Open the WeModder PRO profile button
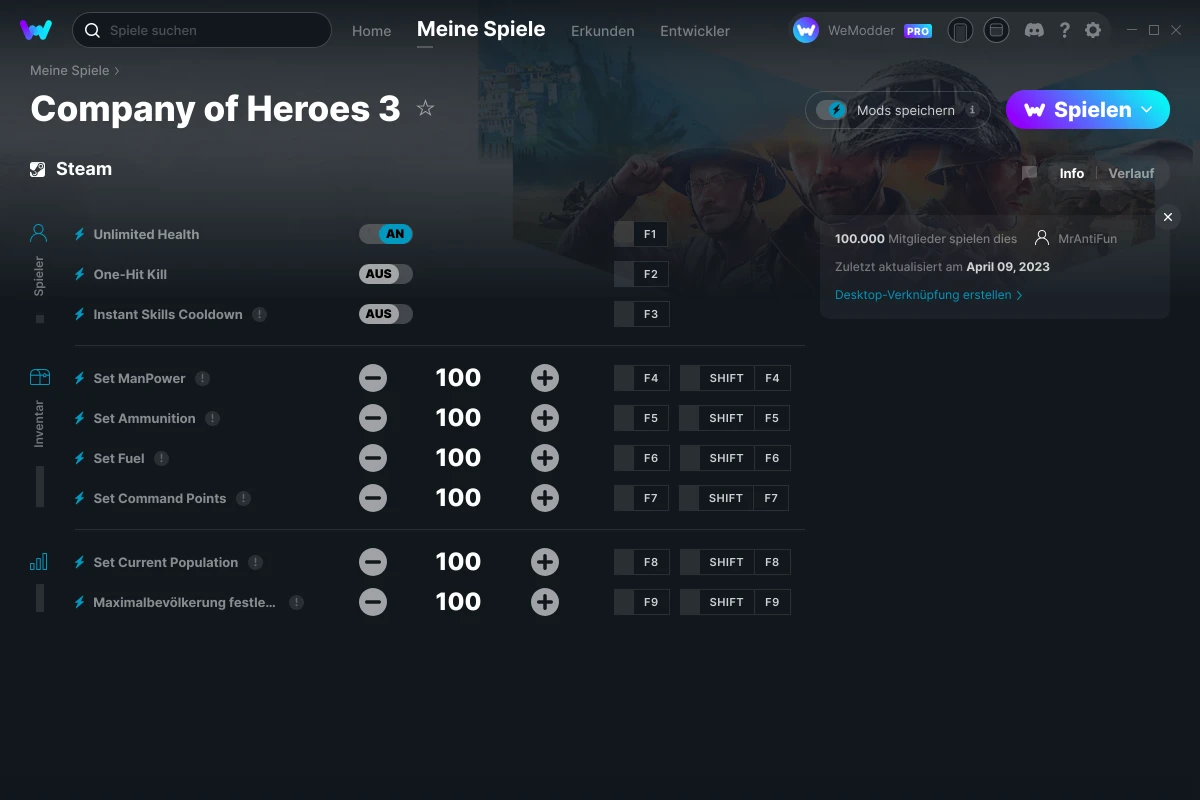 coord(862,30)
